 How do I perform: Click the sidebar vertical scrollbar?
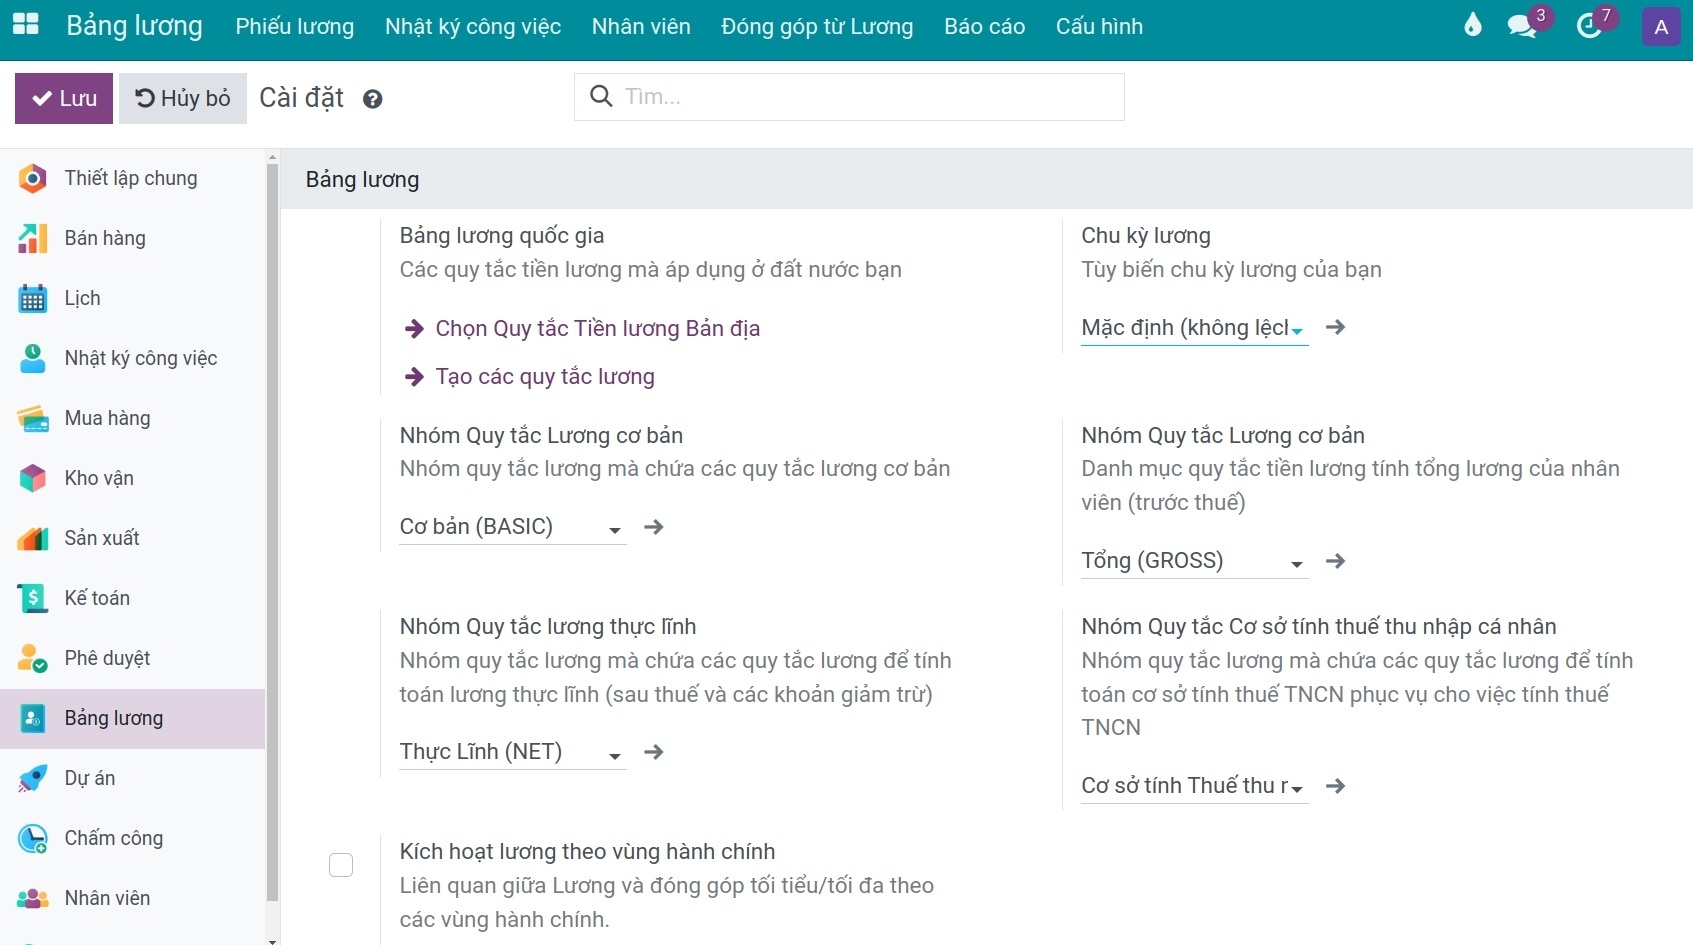(x=273, y=532)
